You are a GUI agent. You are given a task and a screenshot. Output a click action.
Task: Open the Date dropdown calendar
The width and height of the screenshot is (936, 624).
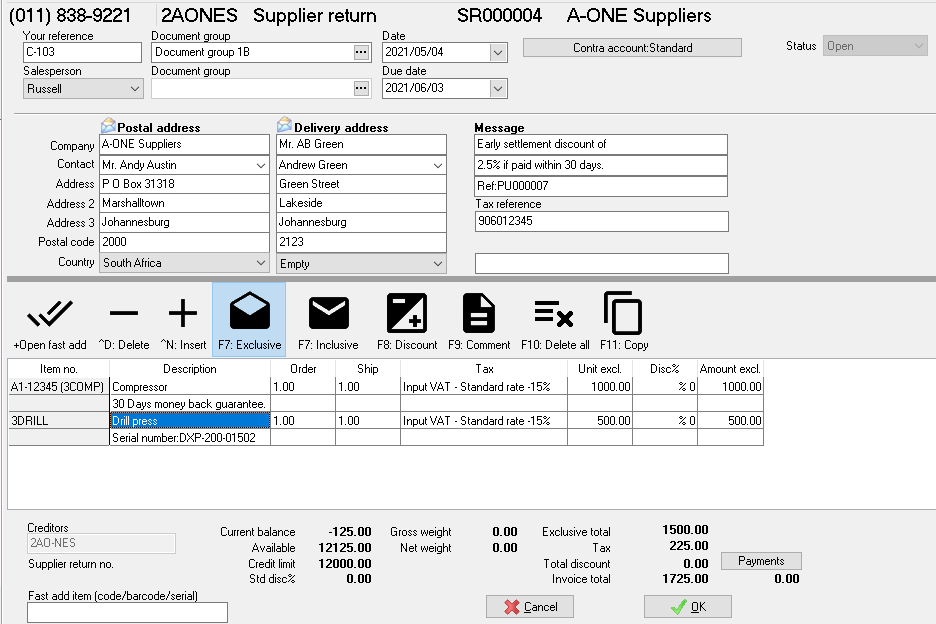coord(498,53)
